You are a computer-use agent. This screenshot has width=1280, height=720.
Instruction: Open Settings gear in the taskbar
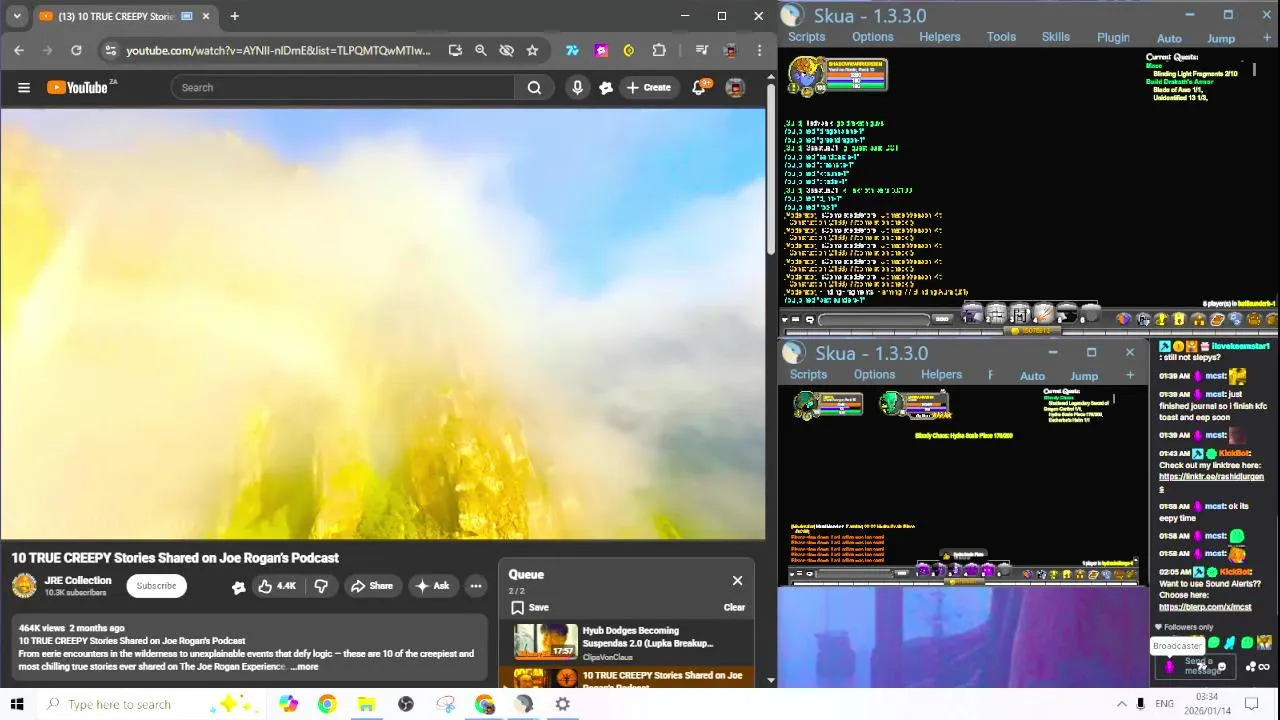pos(563,704)
